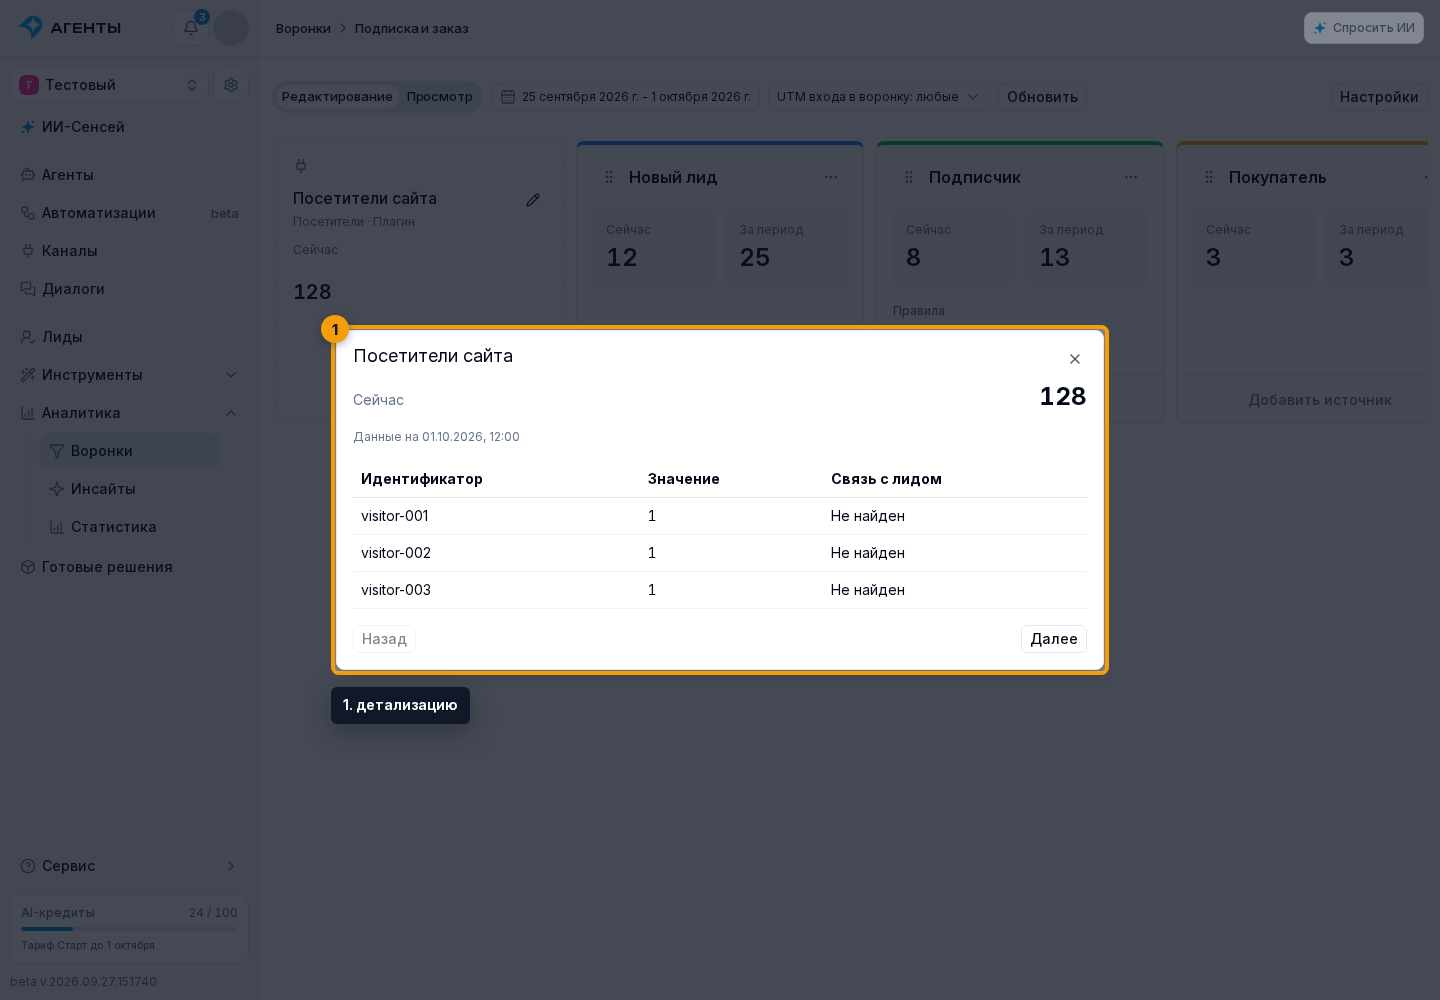Open the date range picker
This screenshot has height=1000, width=1440.
pos(625,97)
